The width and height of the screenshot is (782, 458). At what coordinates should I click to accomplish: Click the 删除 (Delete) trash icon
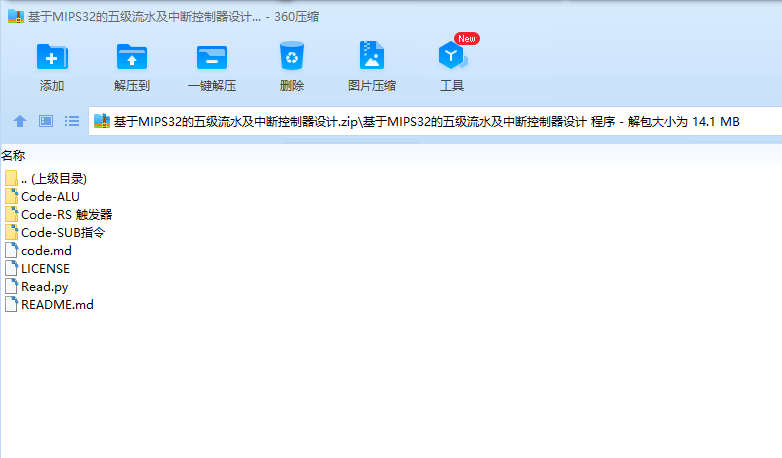coord(292,55)
